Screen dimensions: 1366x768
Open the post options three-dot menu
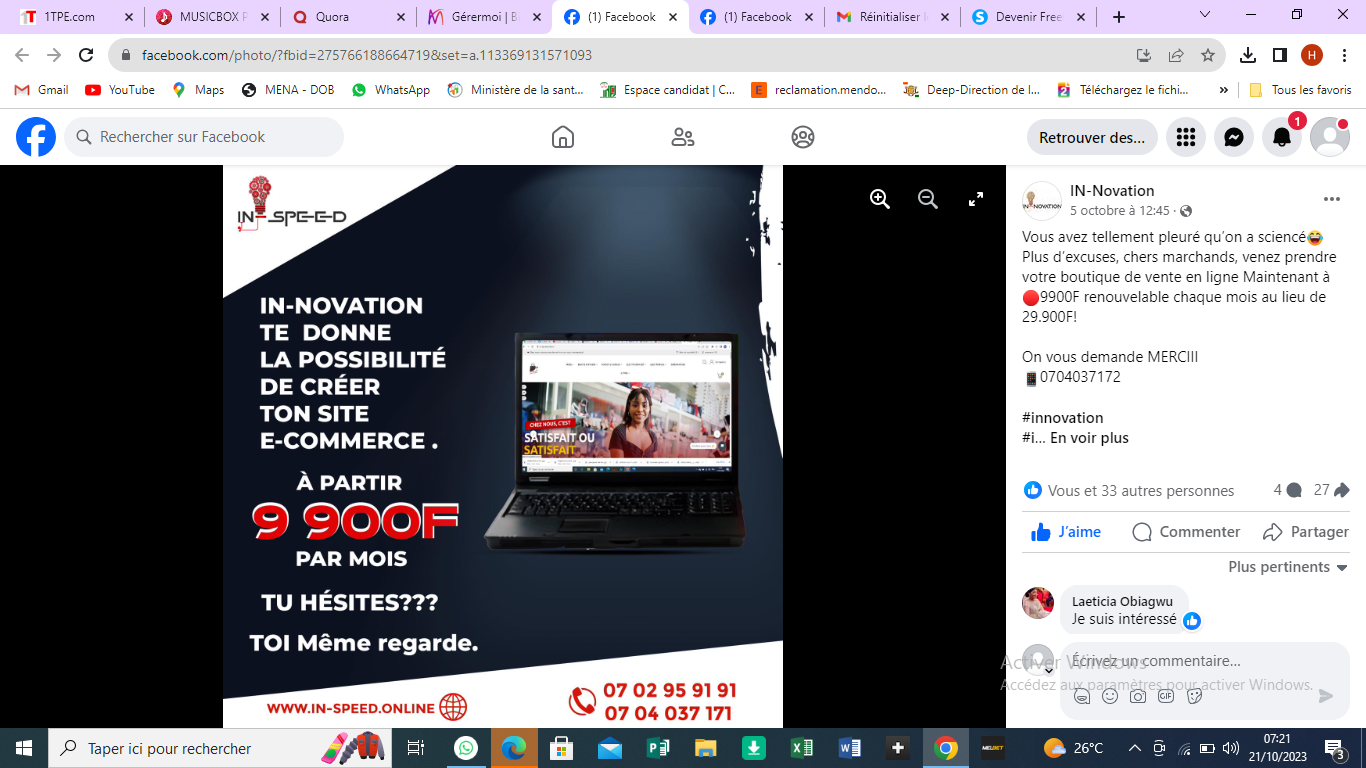click(1331, 199)
